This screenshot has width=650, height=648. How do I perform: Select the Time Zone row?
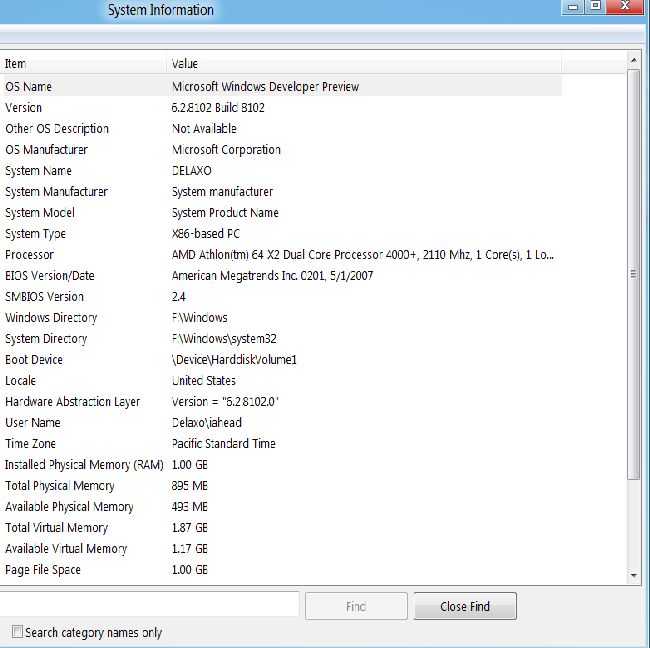click(x=283, y=444)
